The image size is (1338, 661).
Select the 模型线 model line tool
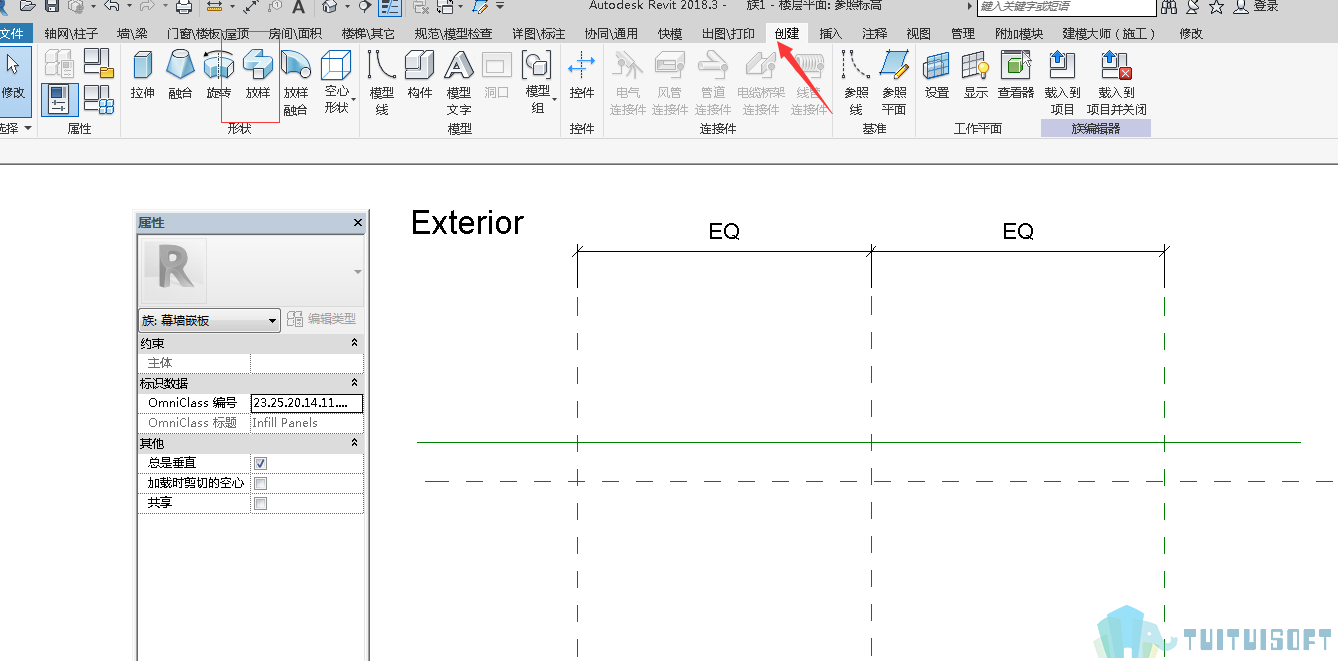click(382, 82)
